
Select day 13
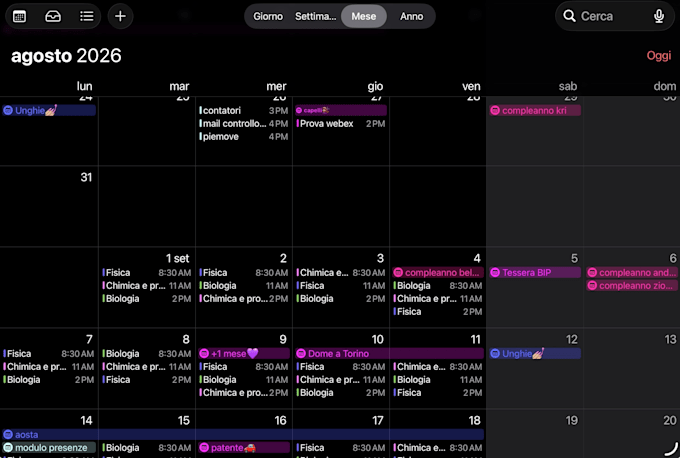[x=670, y=339]
